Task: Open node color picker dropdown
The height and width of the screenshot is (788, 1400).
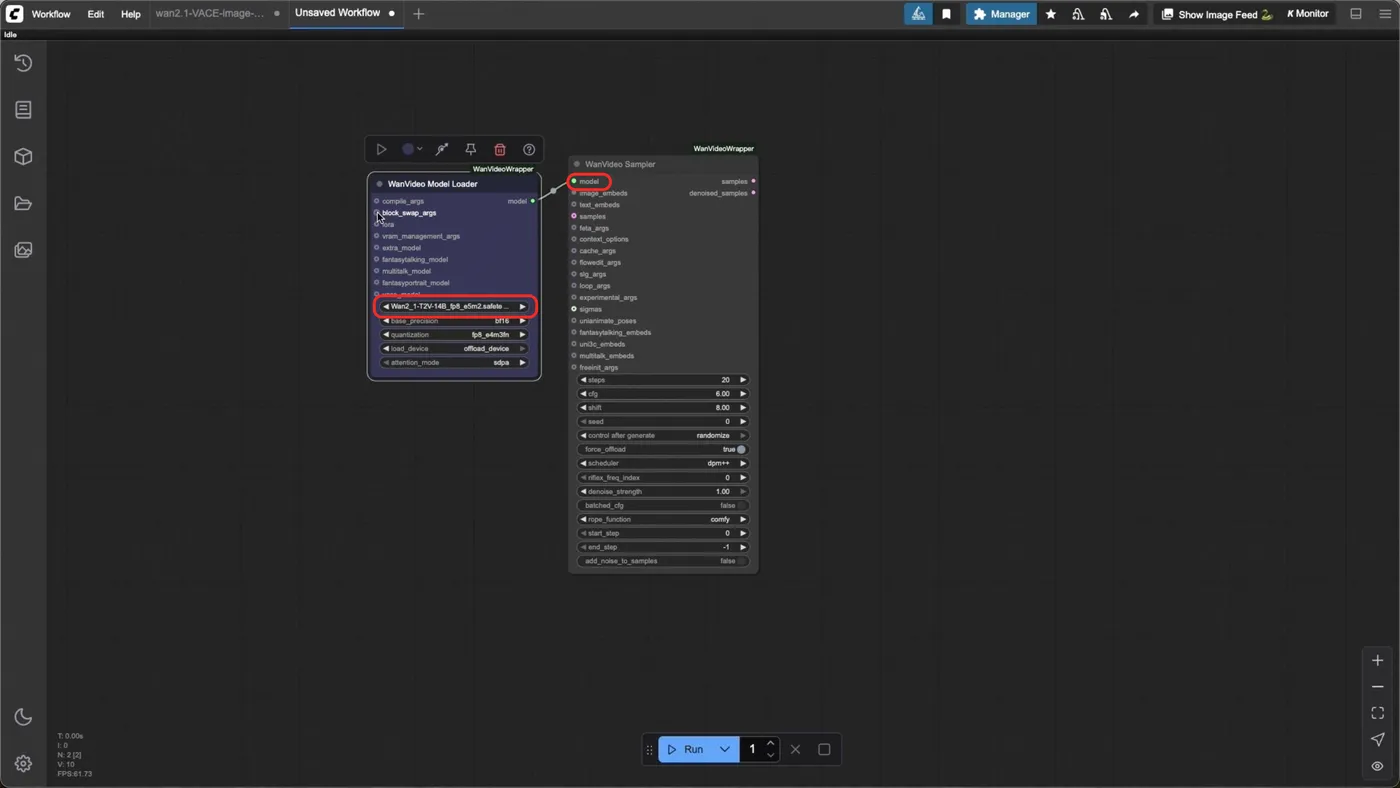Action: [x=412, y=149]
